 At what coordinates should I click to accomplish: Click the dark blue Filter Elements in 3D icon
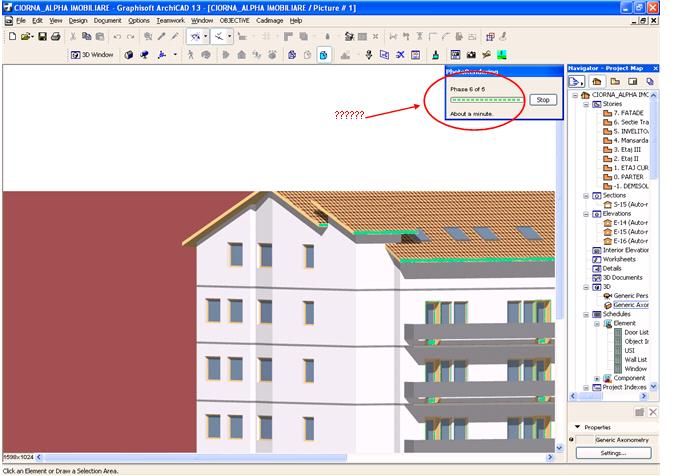(x=292, y=55)
